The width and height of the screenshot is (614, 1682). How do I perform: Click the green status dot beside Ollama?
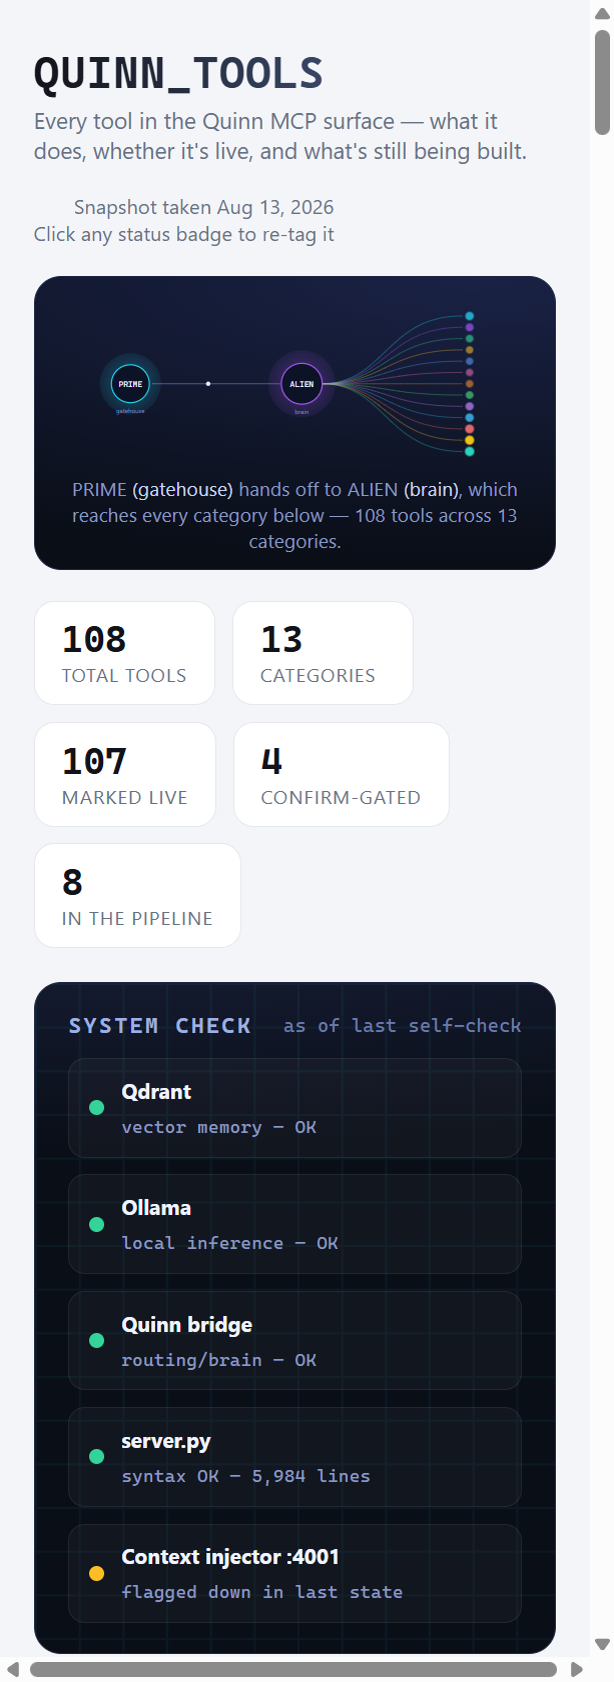[x=97, y=1224]
